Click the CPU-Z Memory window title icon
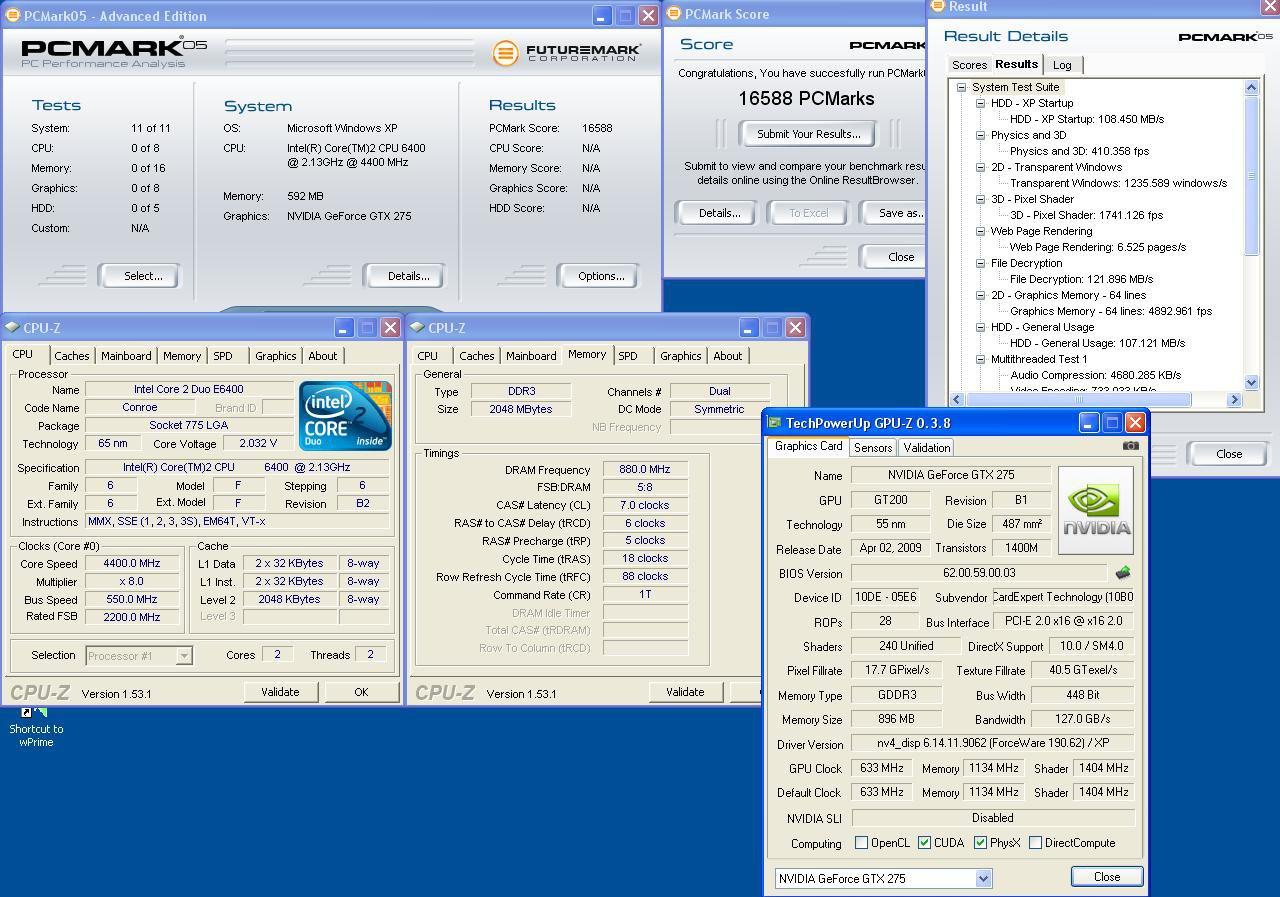The height and width of the screenshot is (897, 1280). (x=417, y=327)
